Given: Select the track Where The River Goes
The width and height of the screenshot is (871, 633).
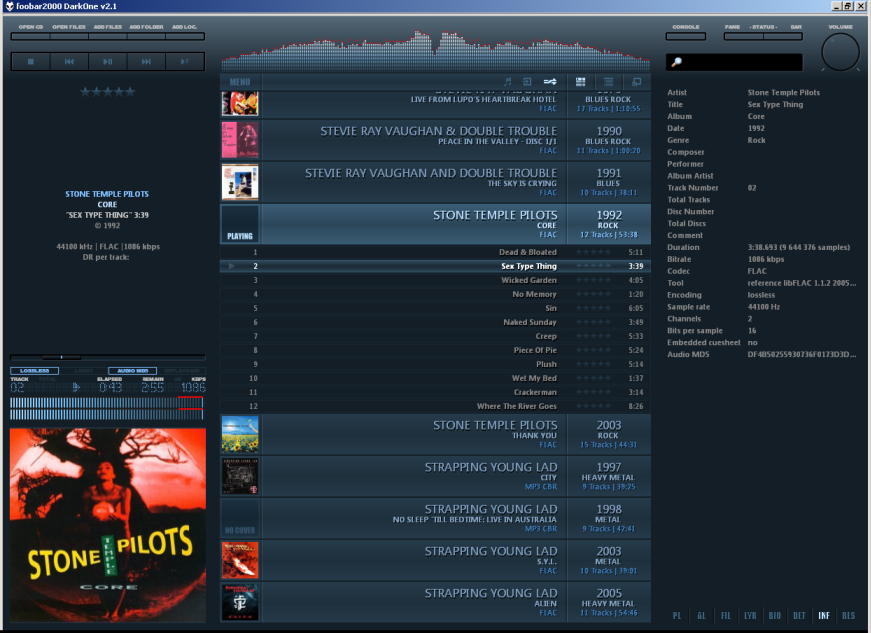Looking at the screenshot, I should (436, 406).
